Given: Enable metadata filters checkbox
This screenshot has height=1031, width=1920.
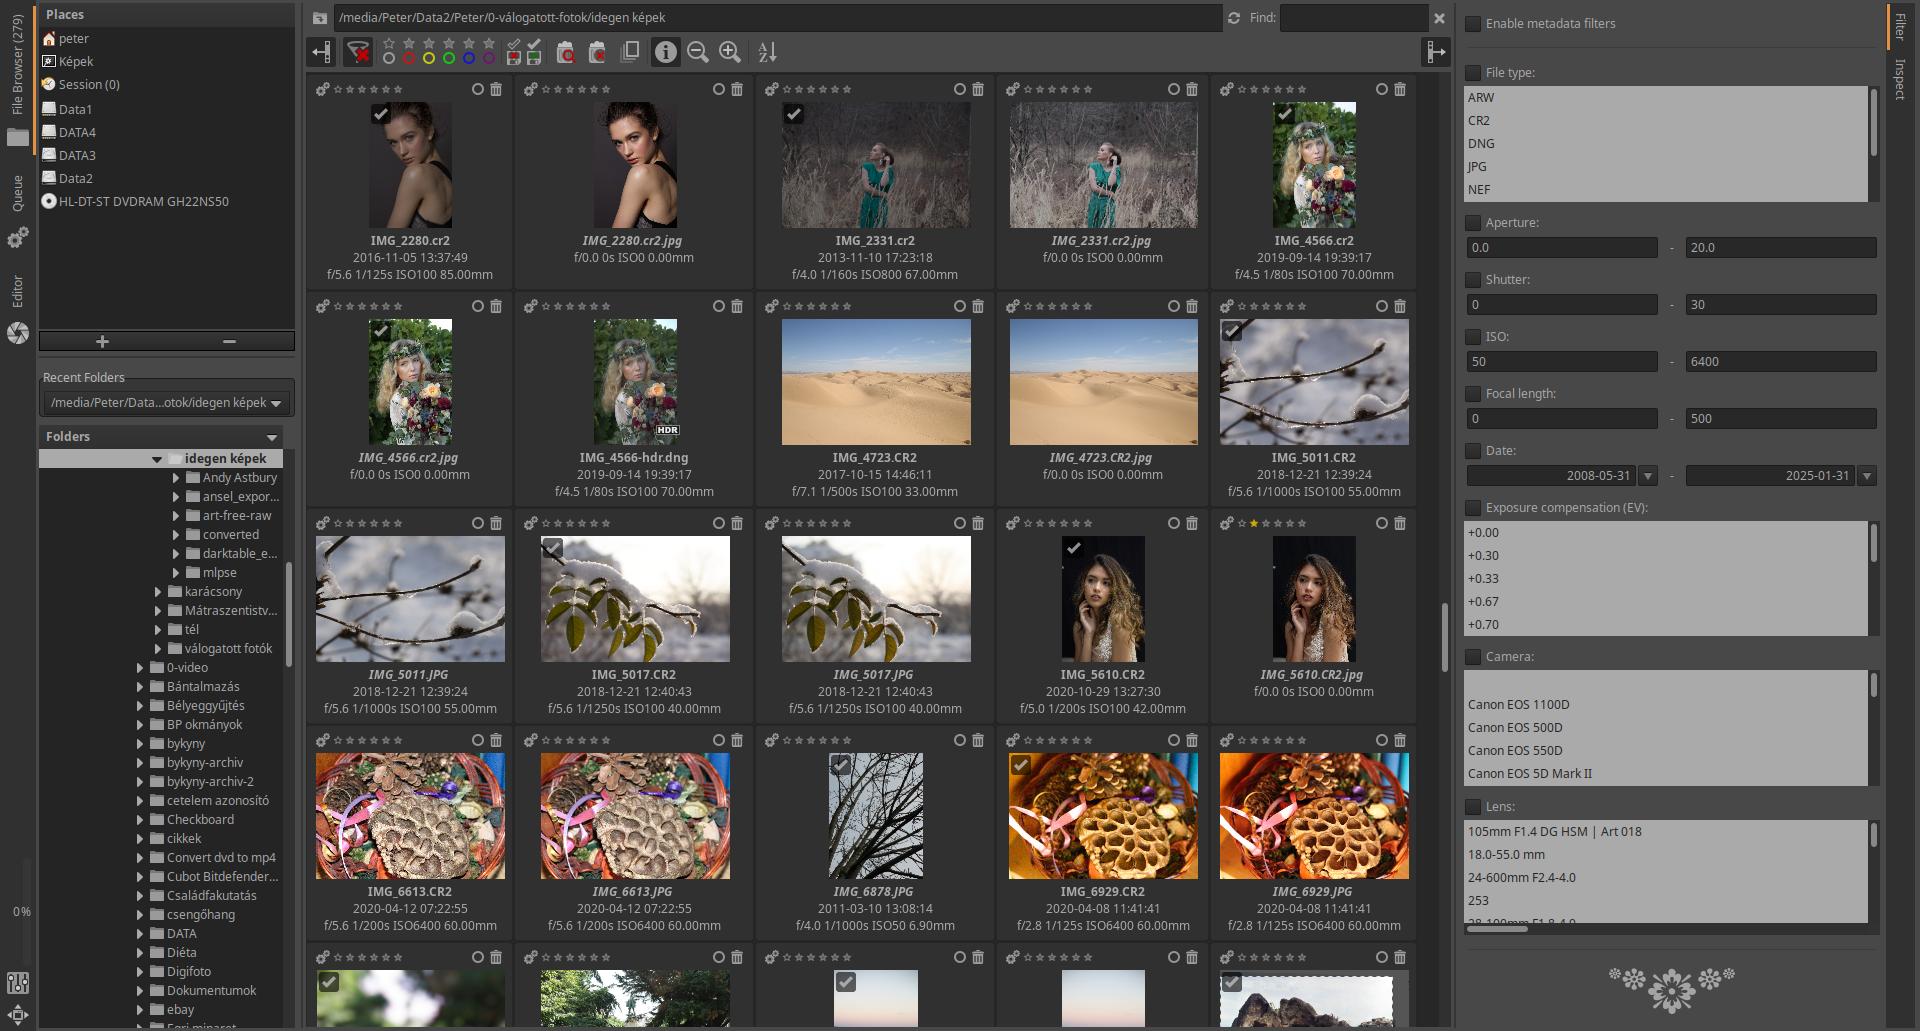Looking at the screenshot, I should click(1473, 24).
